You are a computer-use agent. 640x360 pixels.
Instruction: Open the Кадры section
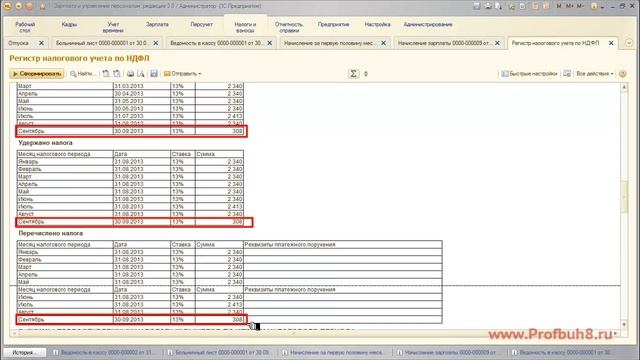(x=69, y=24)
